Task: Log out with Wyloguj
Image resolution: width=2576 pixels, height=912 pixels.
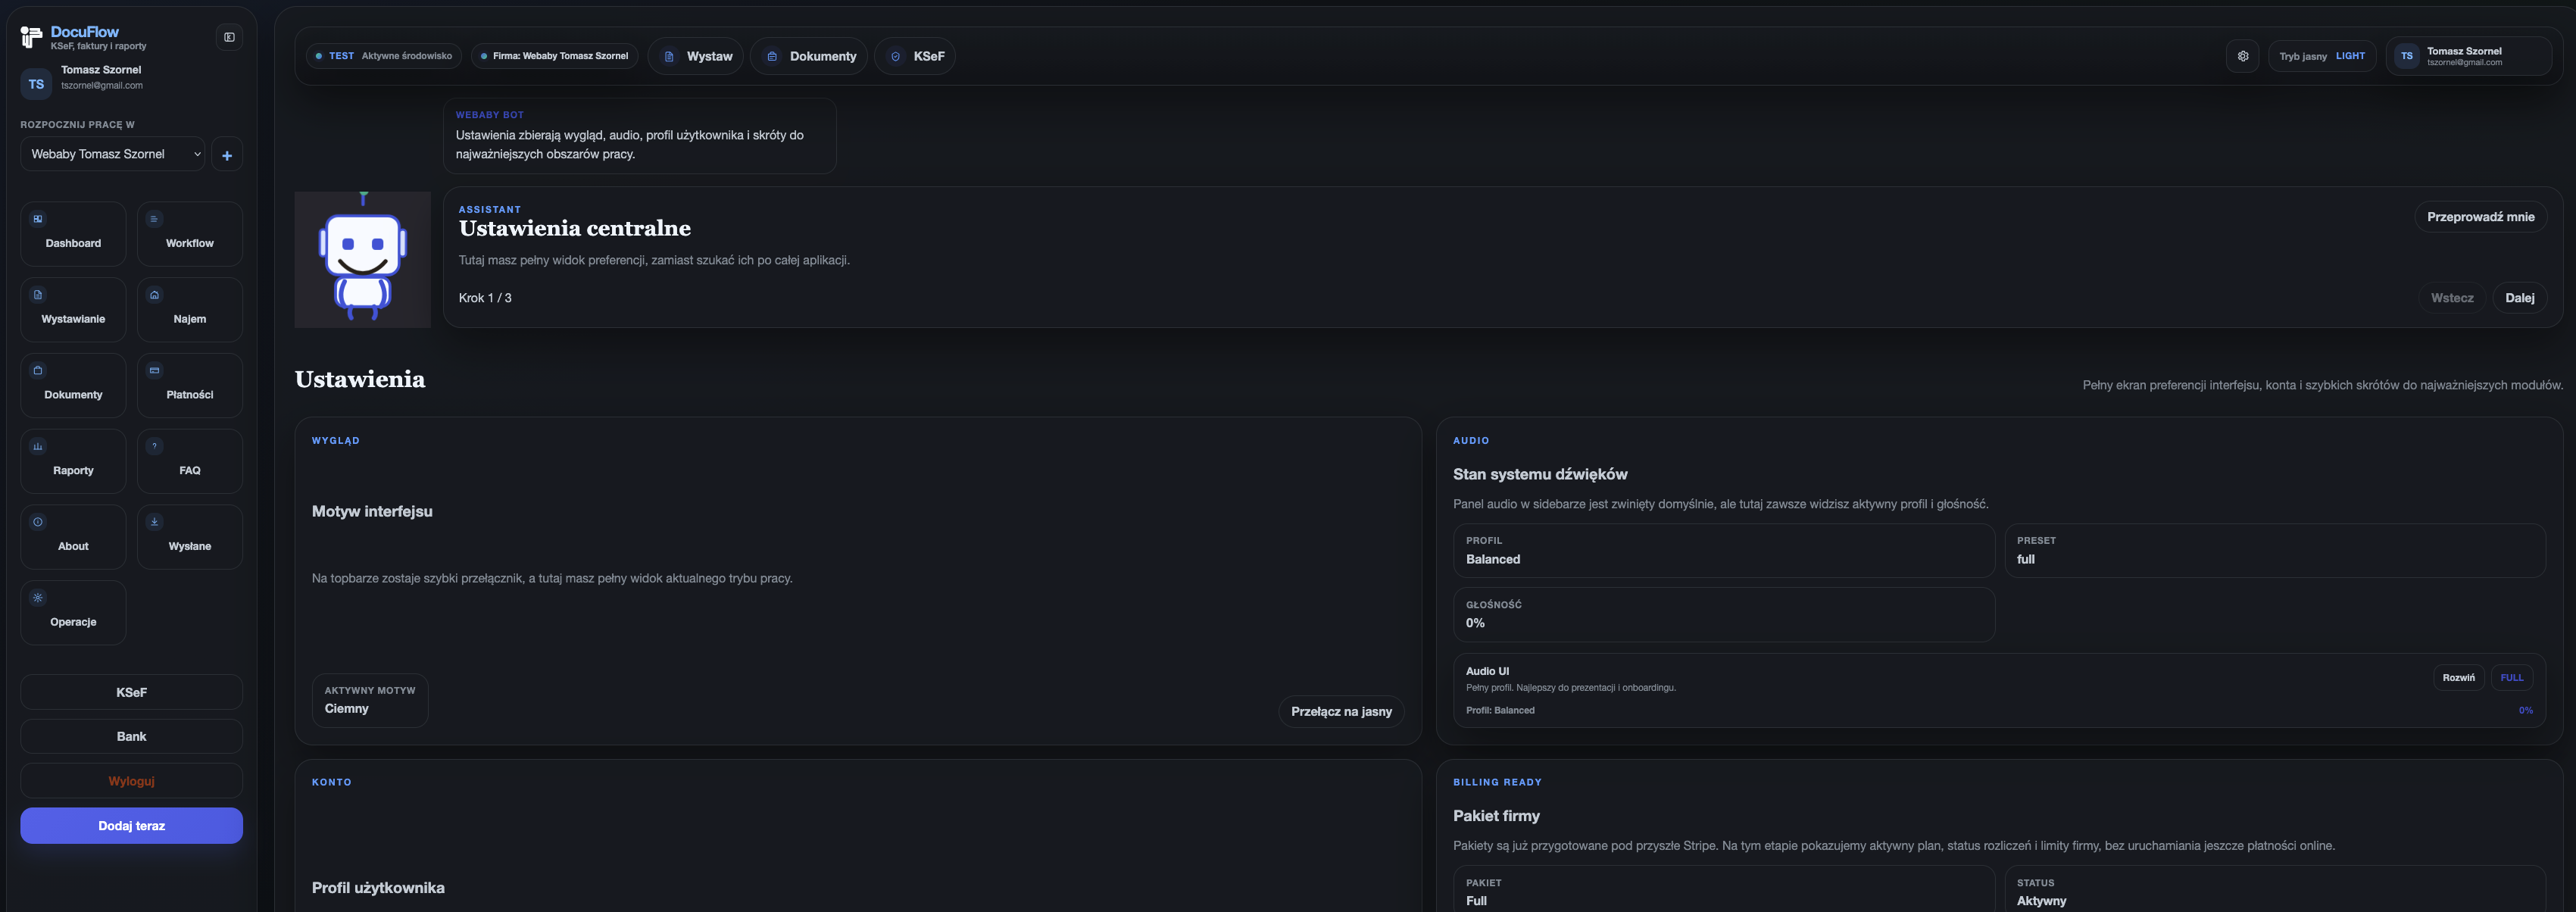Action: pyautogui.click(x=131, y=781)
